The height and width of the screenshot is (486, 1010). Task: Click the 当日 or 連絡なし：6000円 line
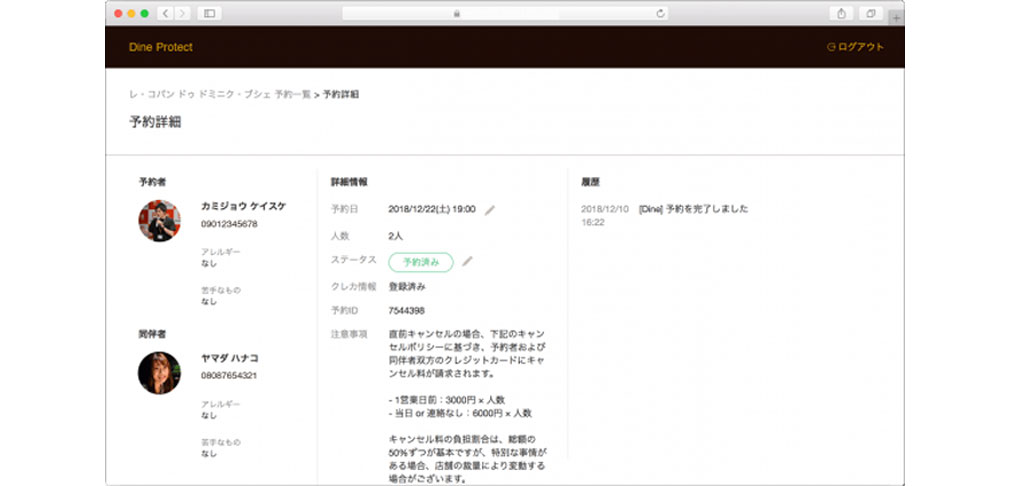(461, 413)
